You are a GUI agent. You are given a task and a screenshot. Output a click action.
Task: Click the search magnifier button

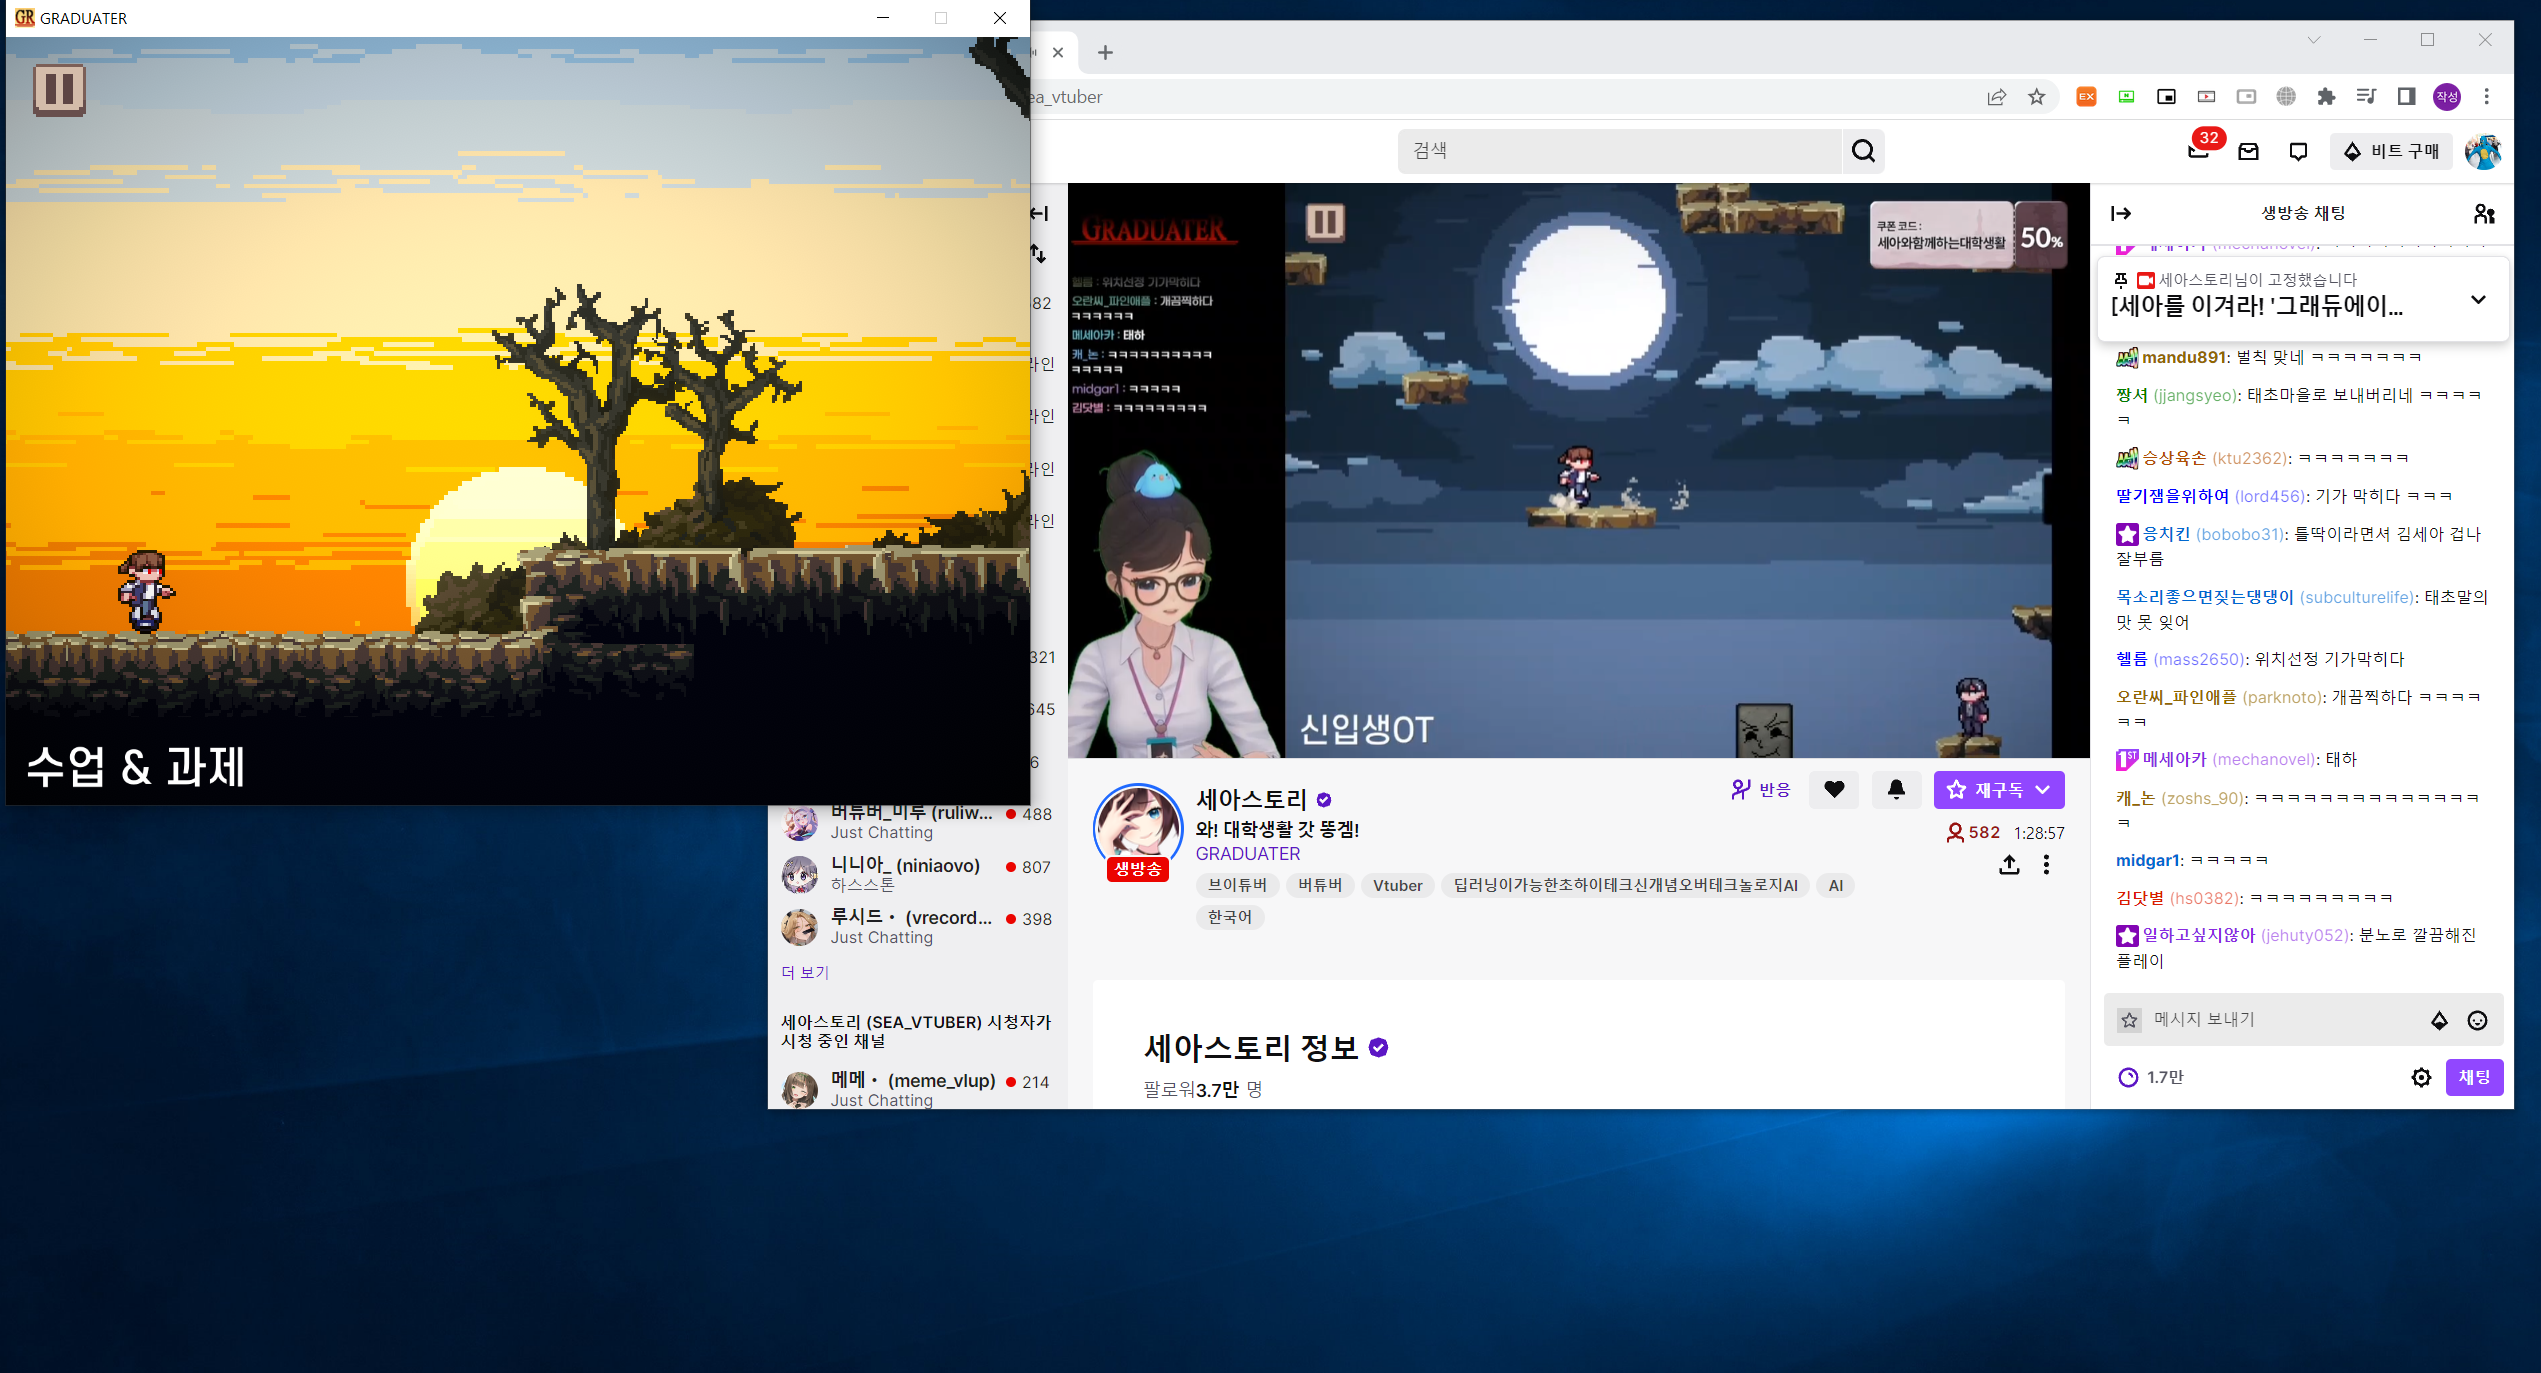[x=1863, y=151]
